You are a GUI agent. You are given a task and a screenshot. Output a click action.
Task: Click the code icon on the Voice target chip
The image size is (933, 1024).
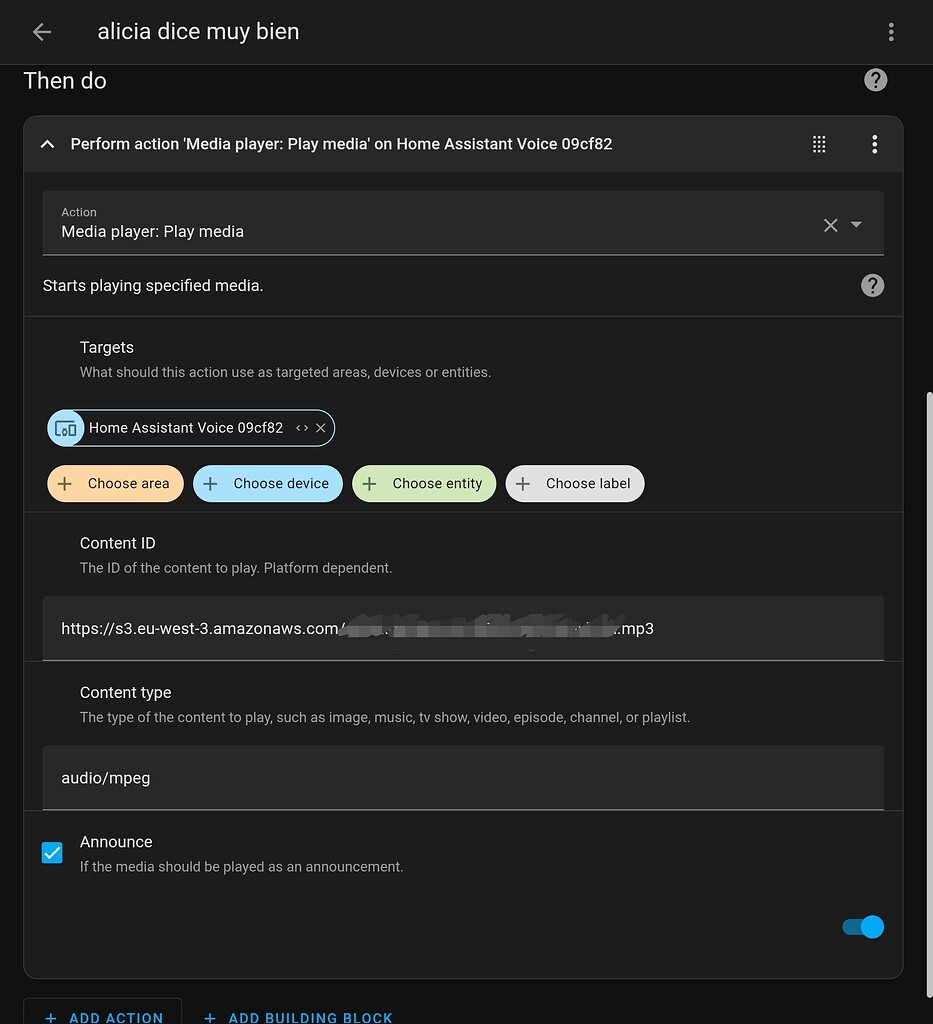click(x=302, y=427)
